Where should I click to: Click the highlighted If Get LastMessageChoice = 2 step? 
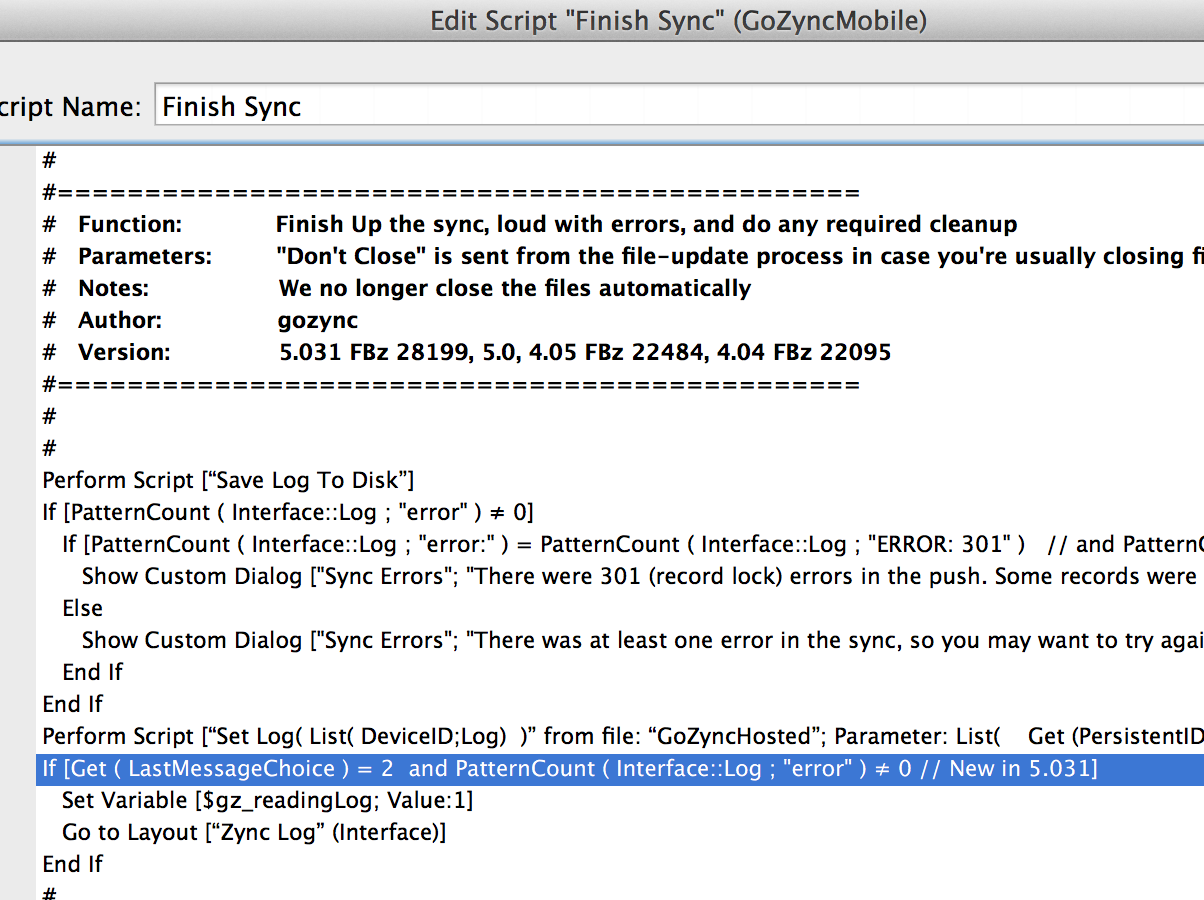click(620, 768)
